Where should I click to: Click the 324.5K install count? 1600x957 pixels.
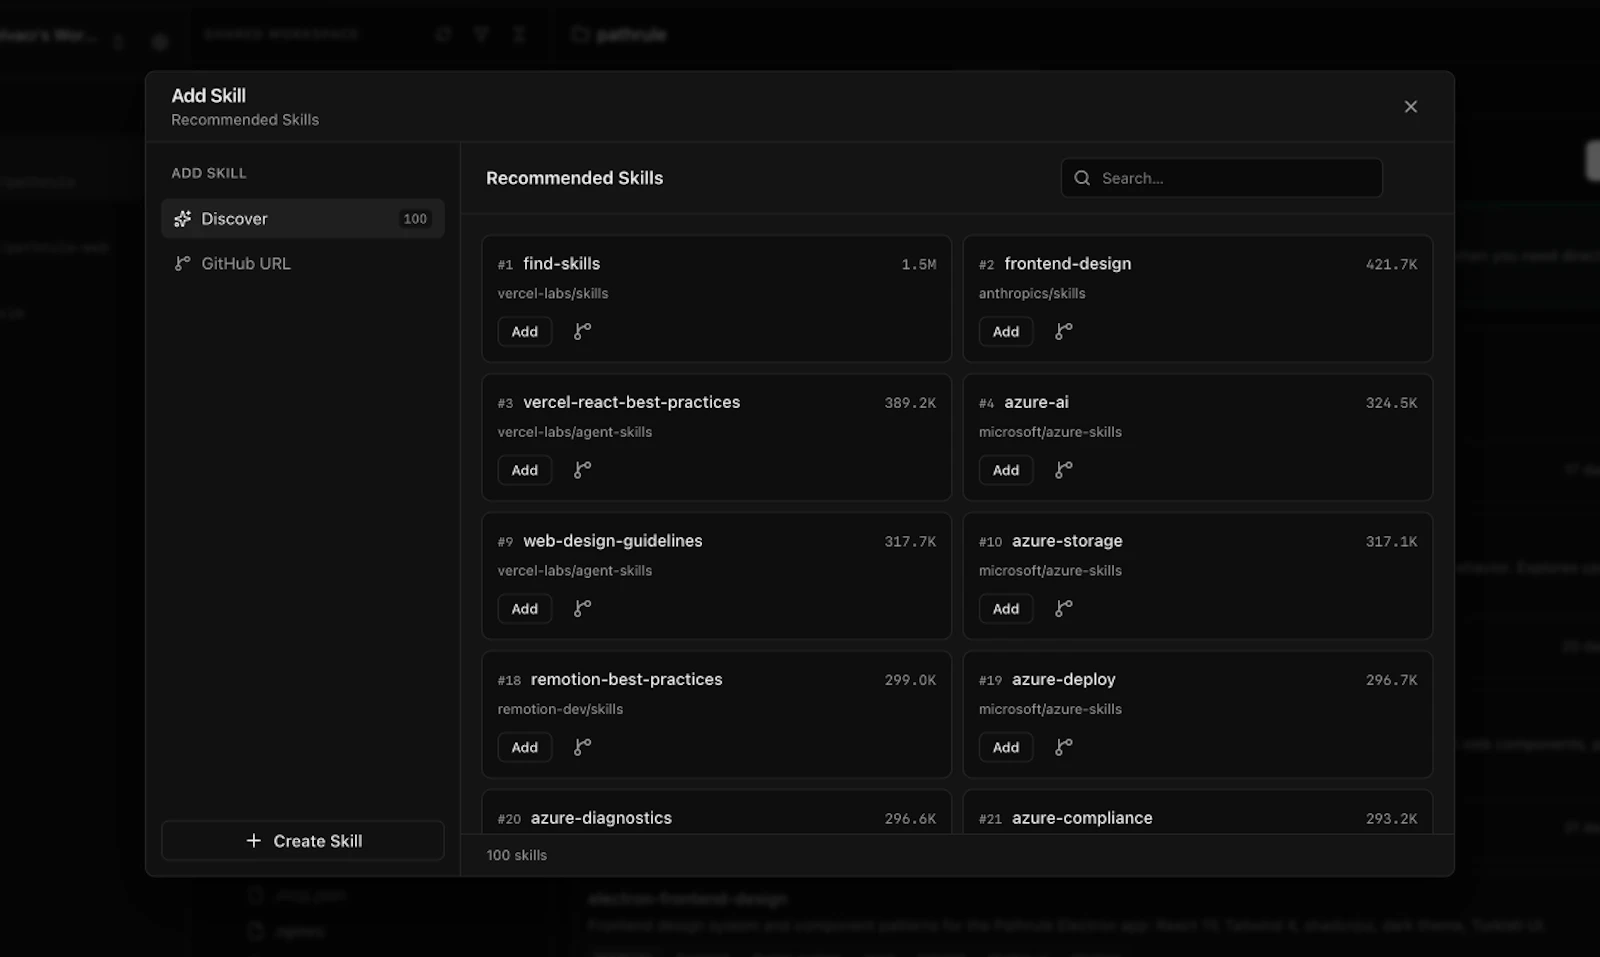(x=1391, y=403)
